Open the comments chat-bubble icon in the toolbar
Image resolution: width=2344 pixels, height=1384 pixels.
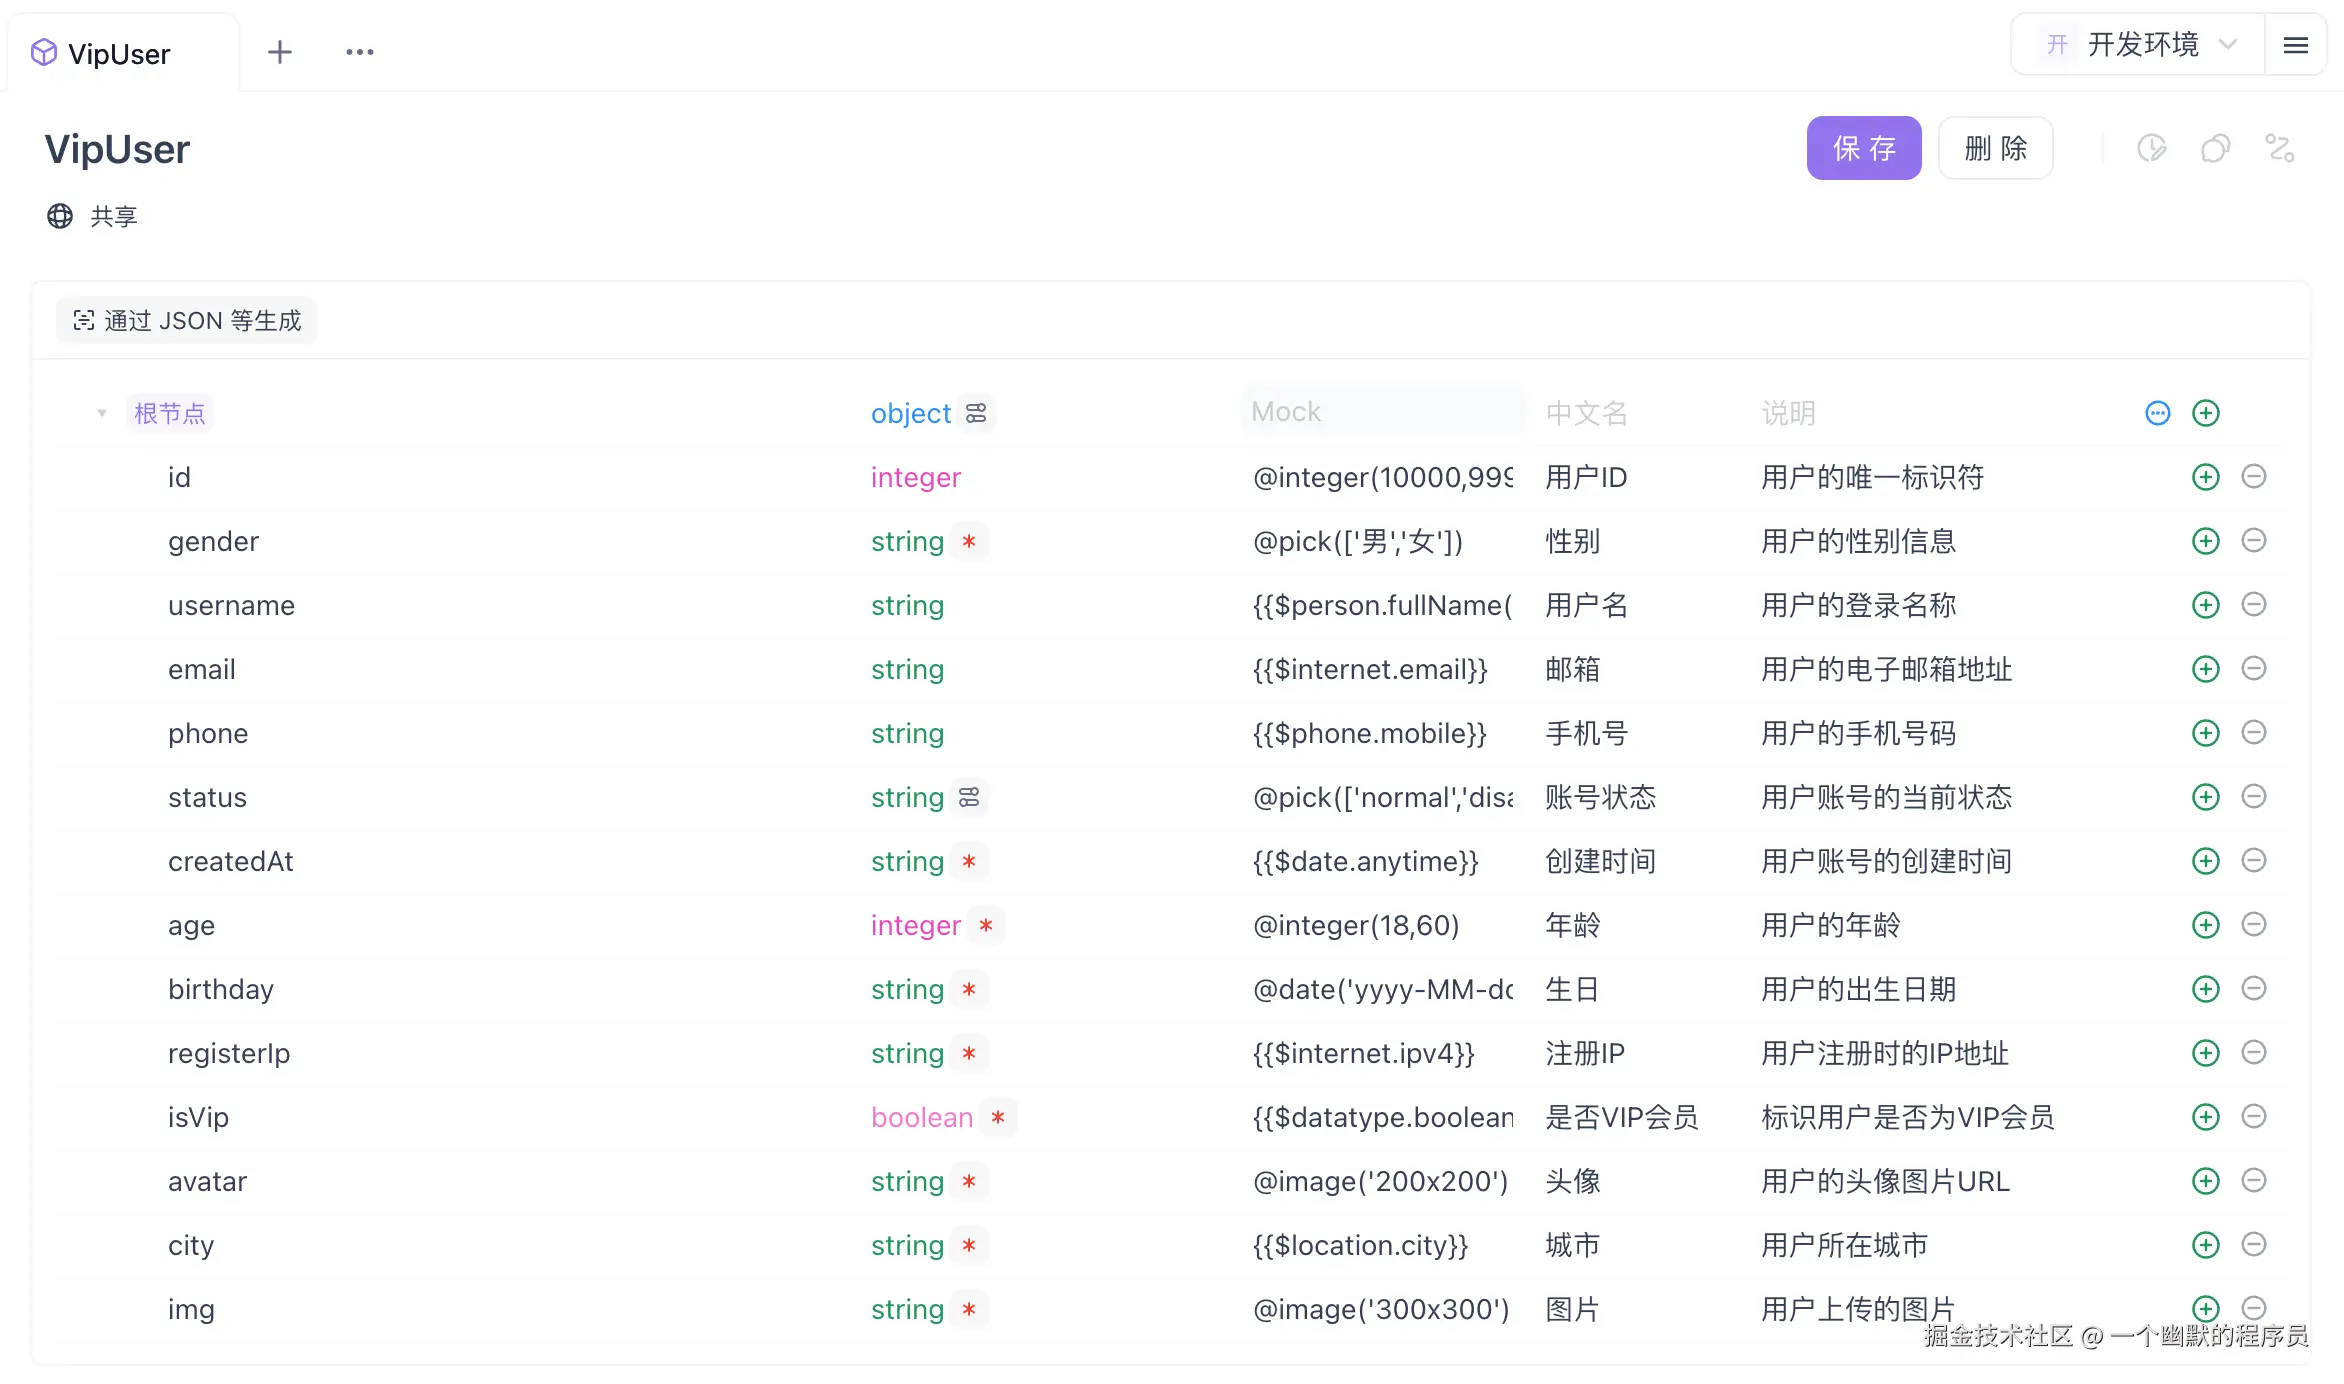(x=2215, y=148)
